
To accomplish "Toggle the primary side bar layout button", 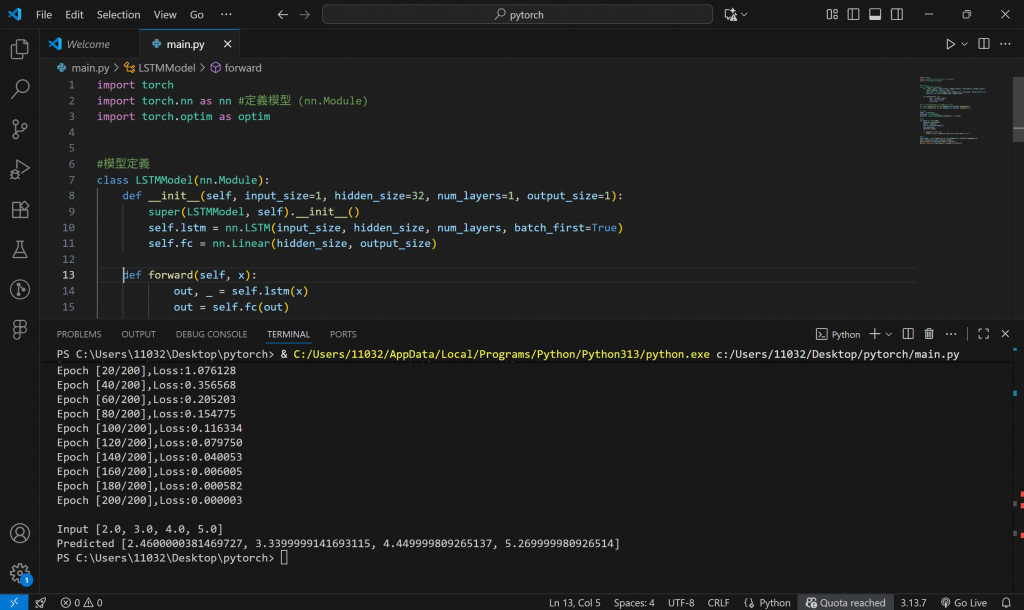I will [x=853, y=15].
